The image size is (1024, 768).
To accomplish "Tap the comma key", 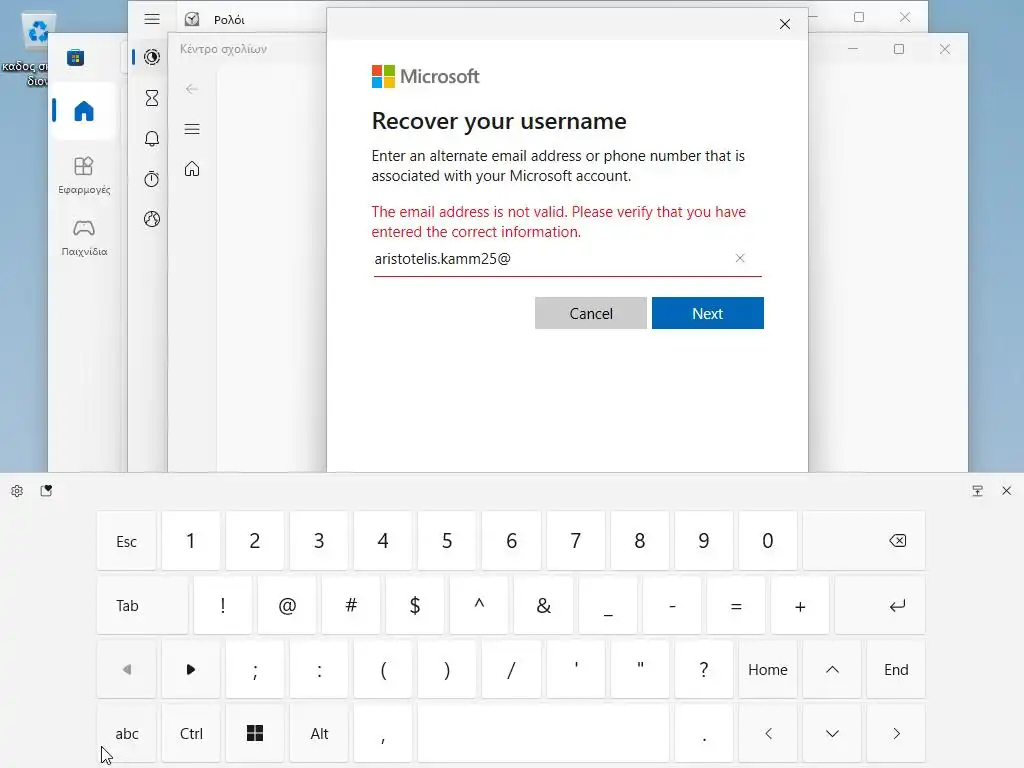I will [x=383, y=733].
